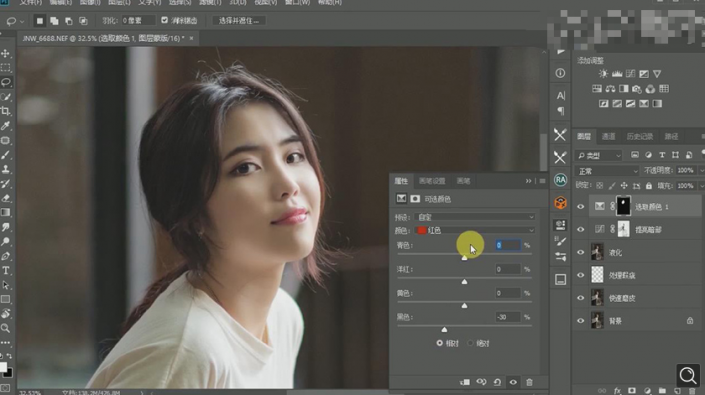Open the Paragraph panel icon
705x395 pixels.
(560, 111)
